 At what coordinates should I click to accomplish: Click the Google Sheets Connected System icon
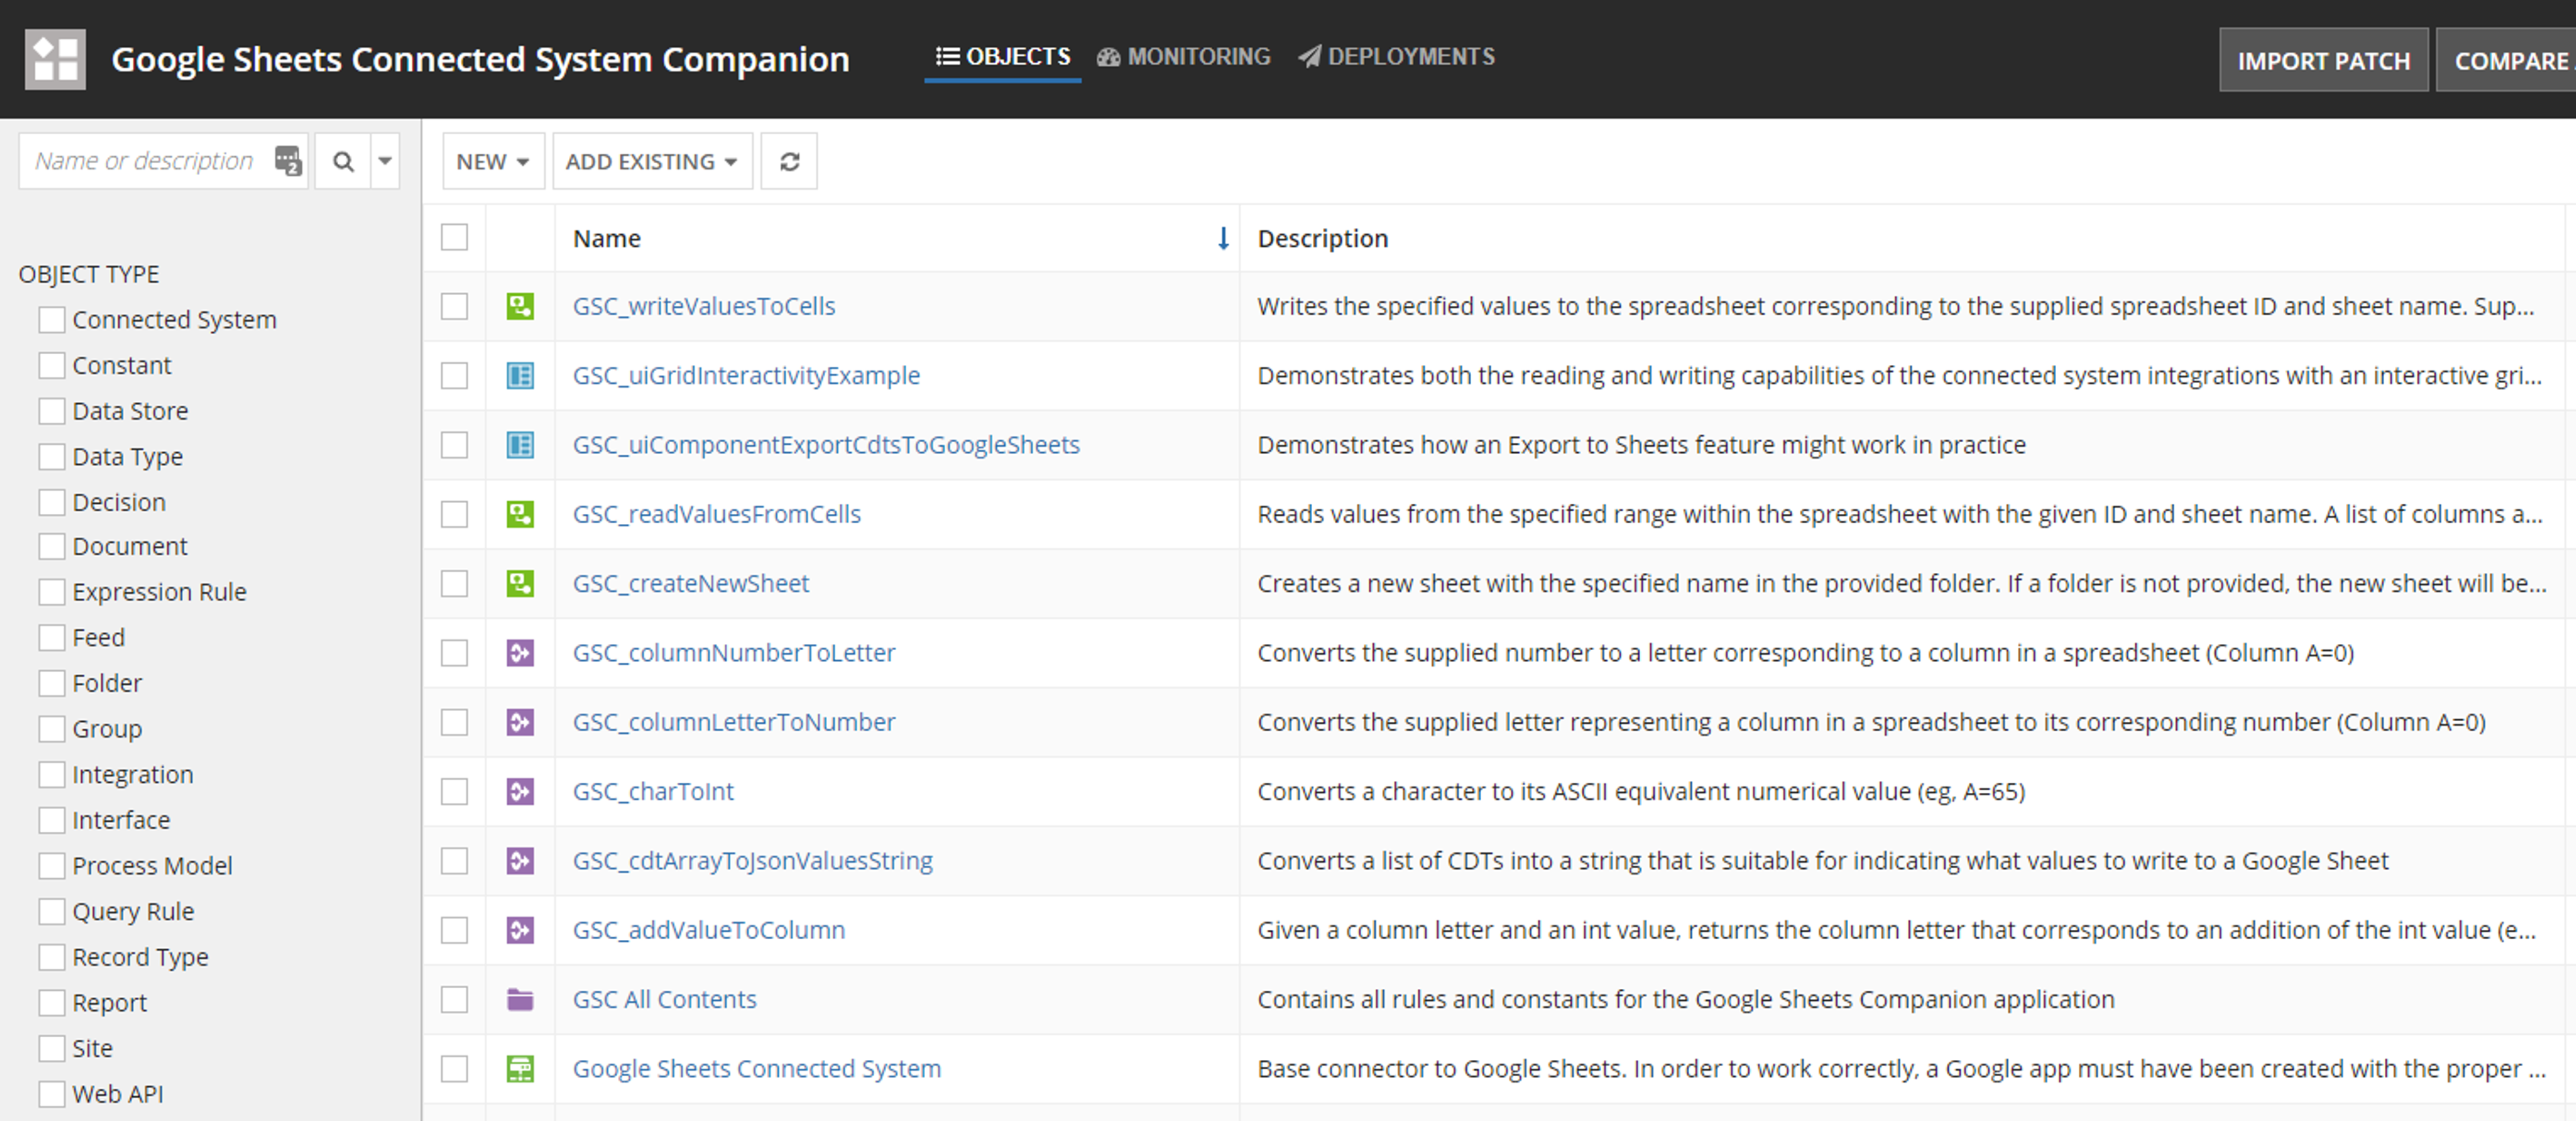(x=520, y=1068)
